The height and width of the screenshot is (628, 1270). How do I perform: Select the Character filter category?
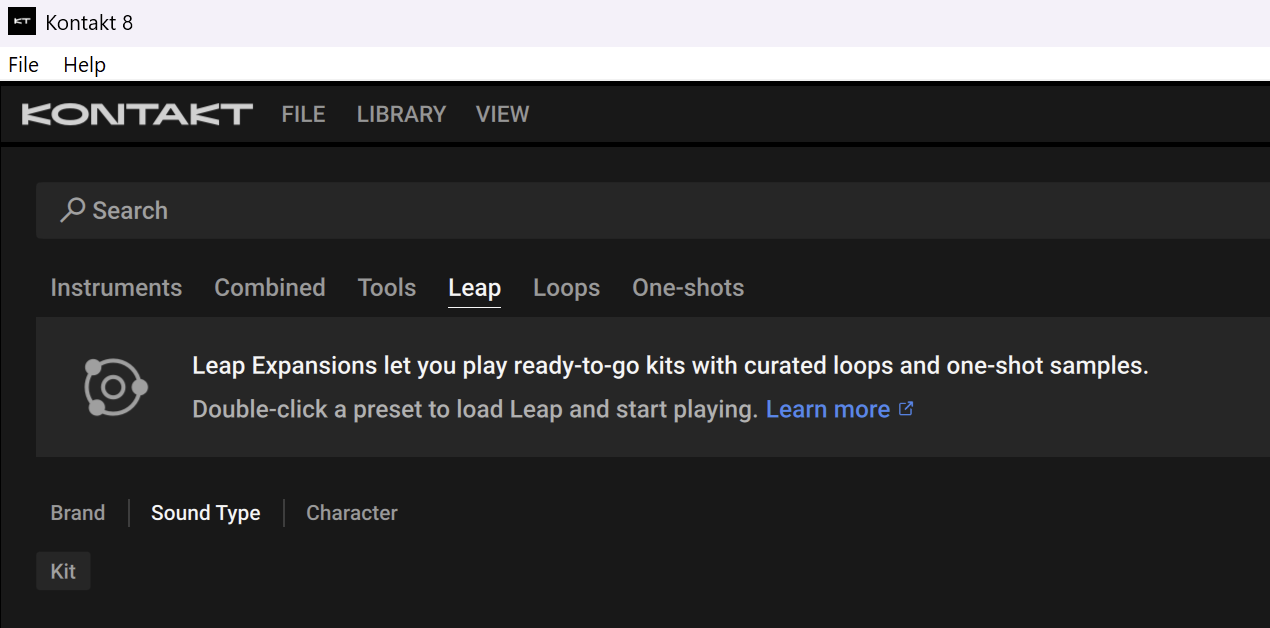click(352, 513)
